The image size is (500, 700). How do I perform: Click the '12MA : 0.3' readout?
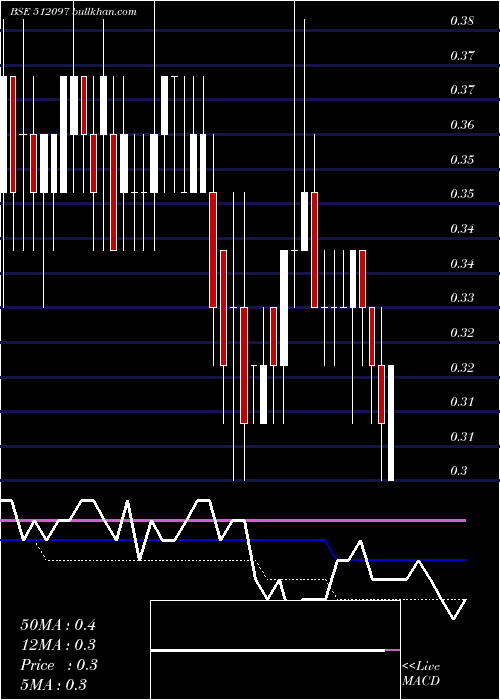58,645
